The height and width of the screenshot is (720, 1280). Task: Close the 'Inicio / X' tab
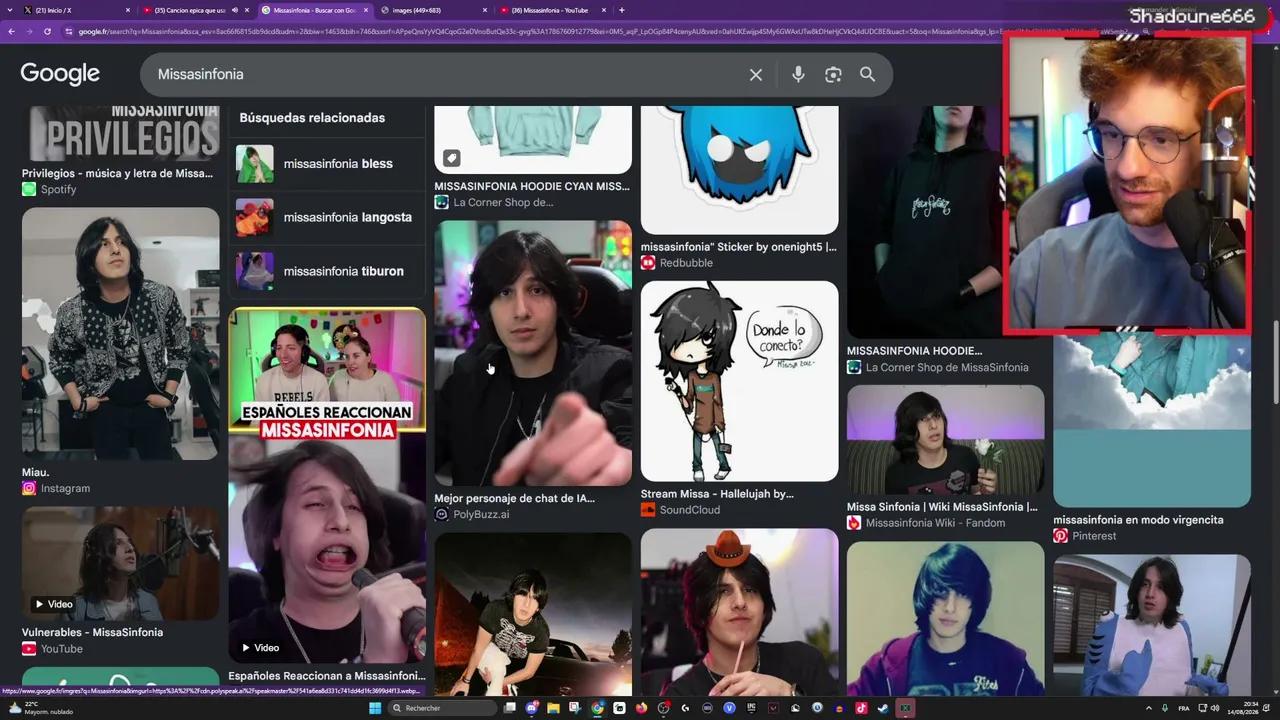(128, 10)
